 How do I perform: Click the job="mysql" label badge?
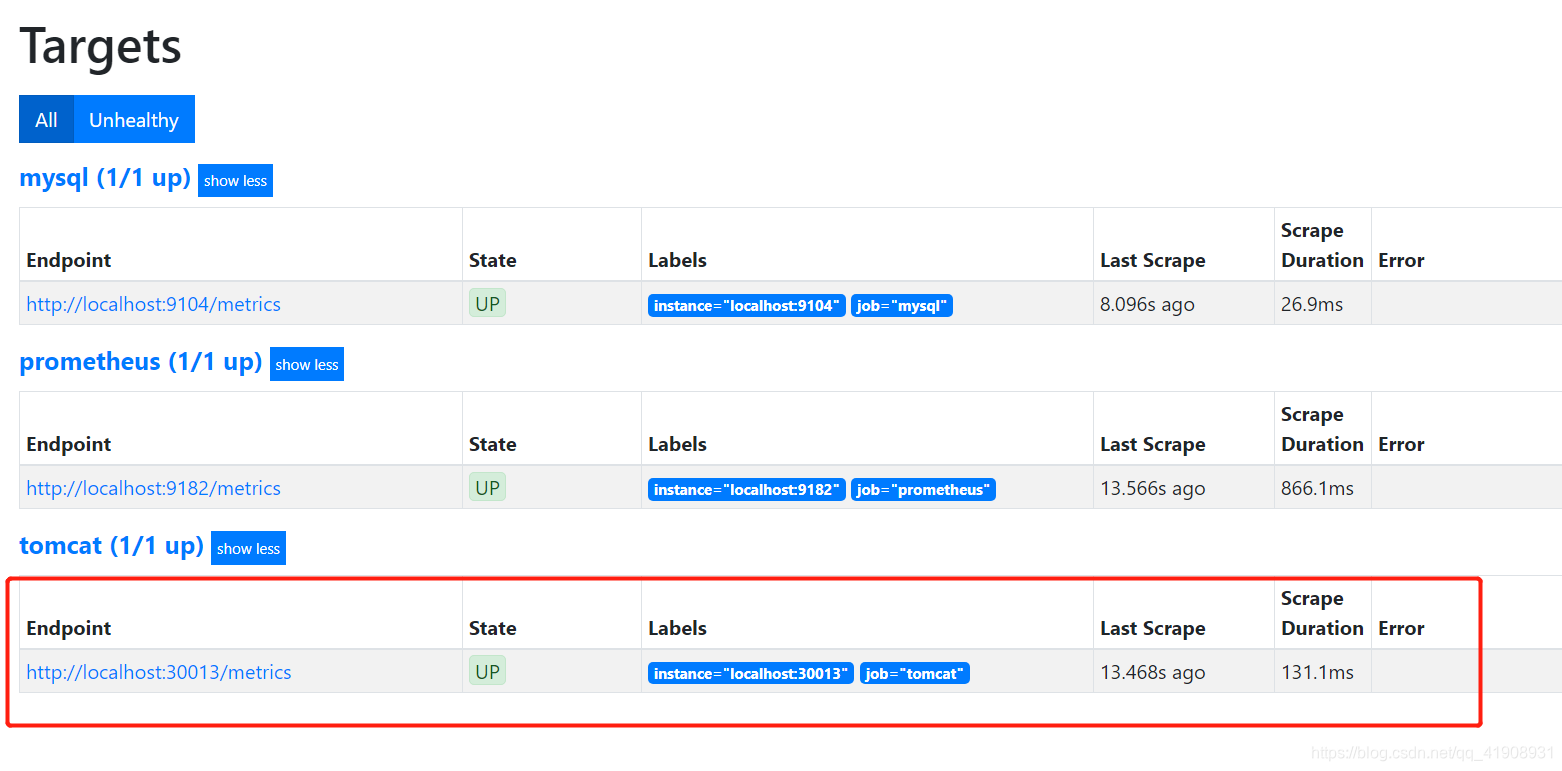click(902, 306)
